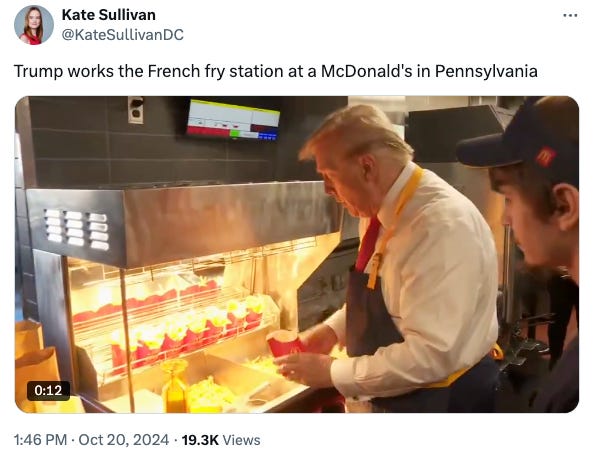Click the 0:12 video duration badge
The width and height of the screenshot is (593, 458).
[x=48, y=390]
